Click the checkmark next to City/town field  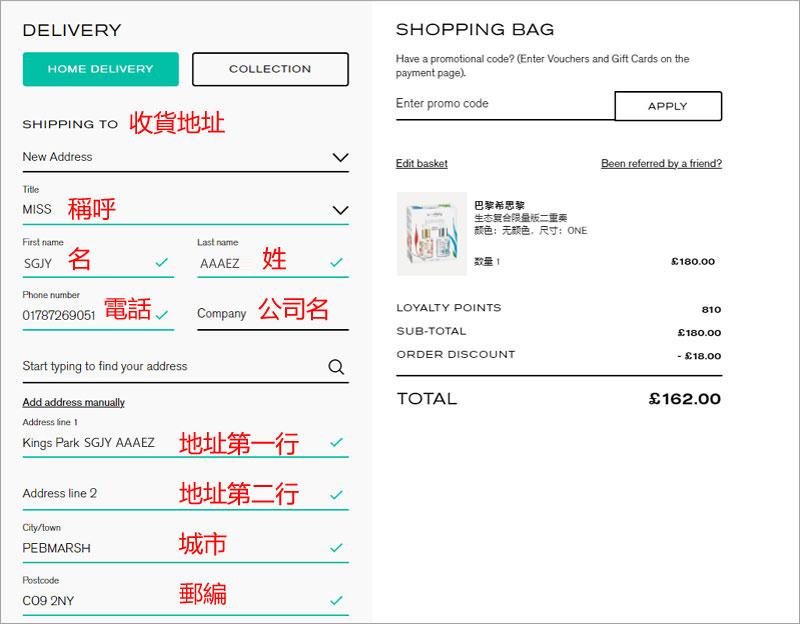336,548
